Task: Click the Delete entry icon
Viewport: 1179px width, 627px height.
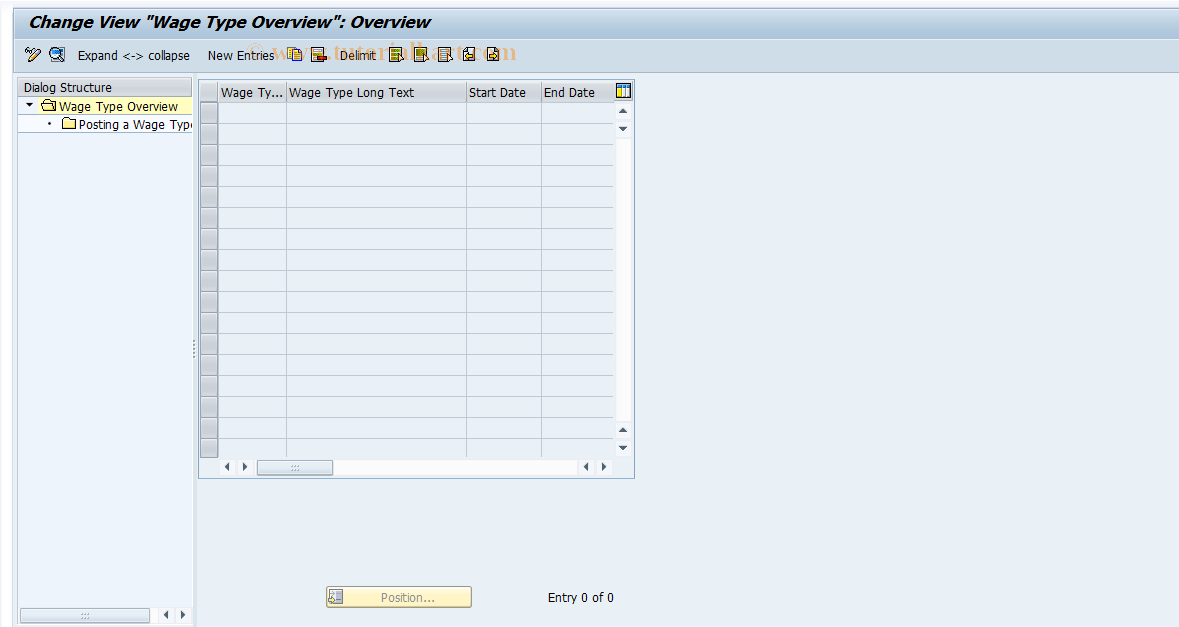Action: [x=319, y=54]
